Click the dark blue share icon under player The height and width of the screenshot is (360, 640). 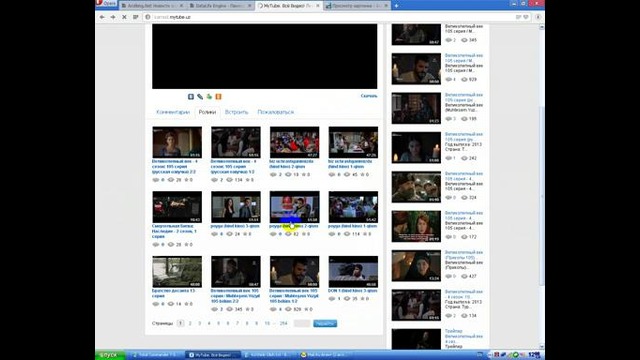tap(191, 97)
